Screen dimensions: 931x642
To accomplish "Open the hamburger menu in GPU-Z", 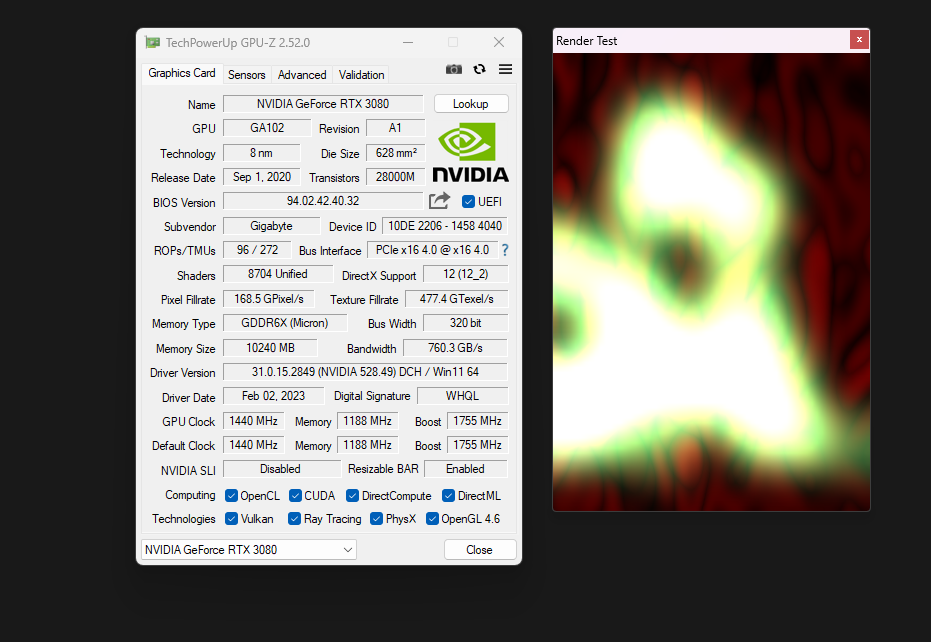I will (505, 69).
